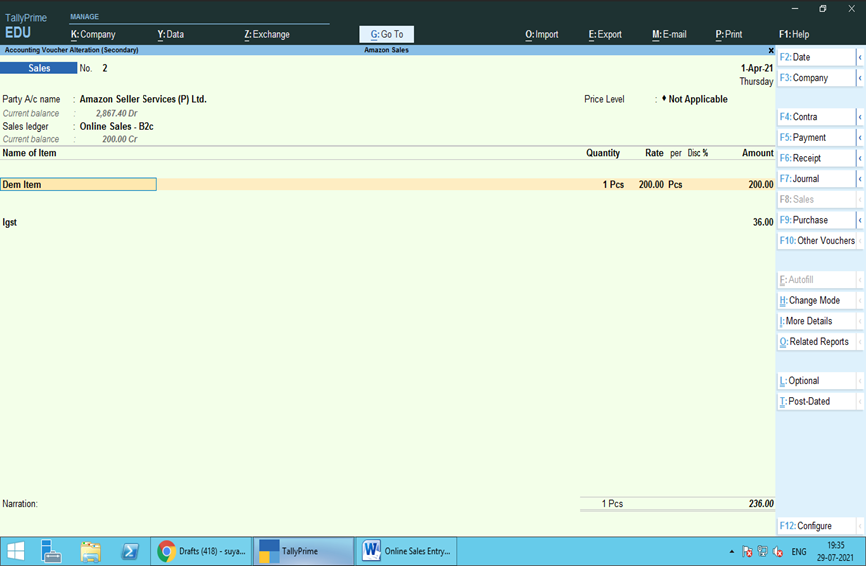
Task: Click the Party A/c name Amazon Seller Services
Action: pos(143,99)
